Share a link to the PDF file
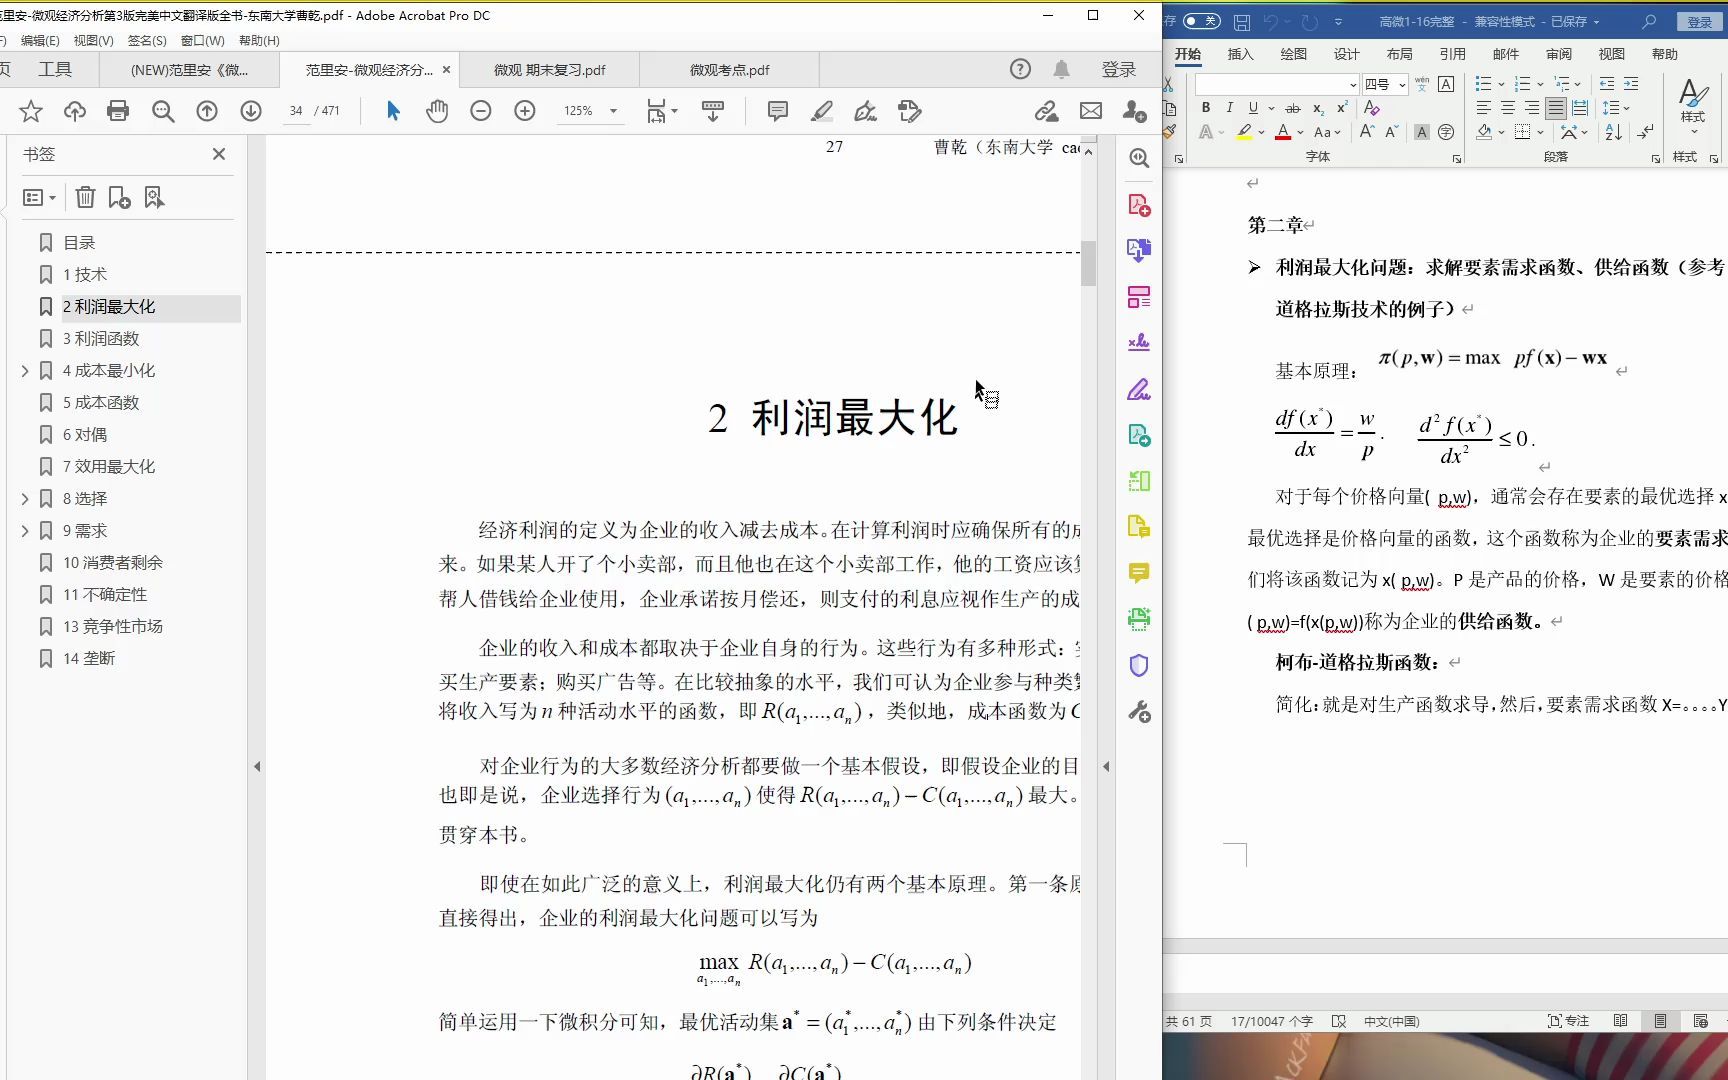The height and width of the screenshot is (1080, 1728). click(1047, 111)
